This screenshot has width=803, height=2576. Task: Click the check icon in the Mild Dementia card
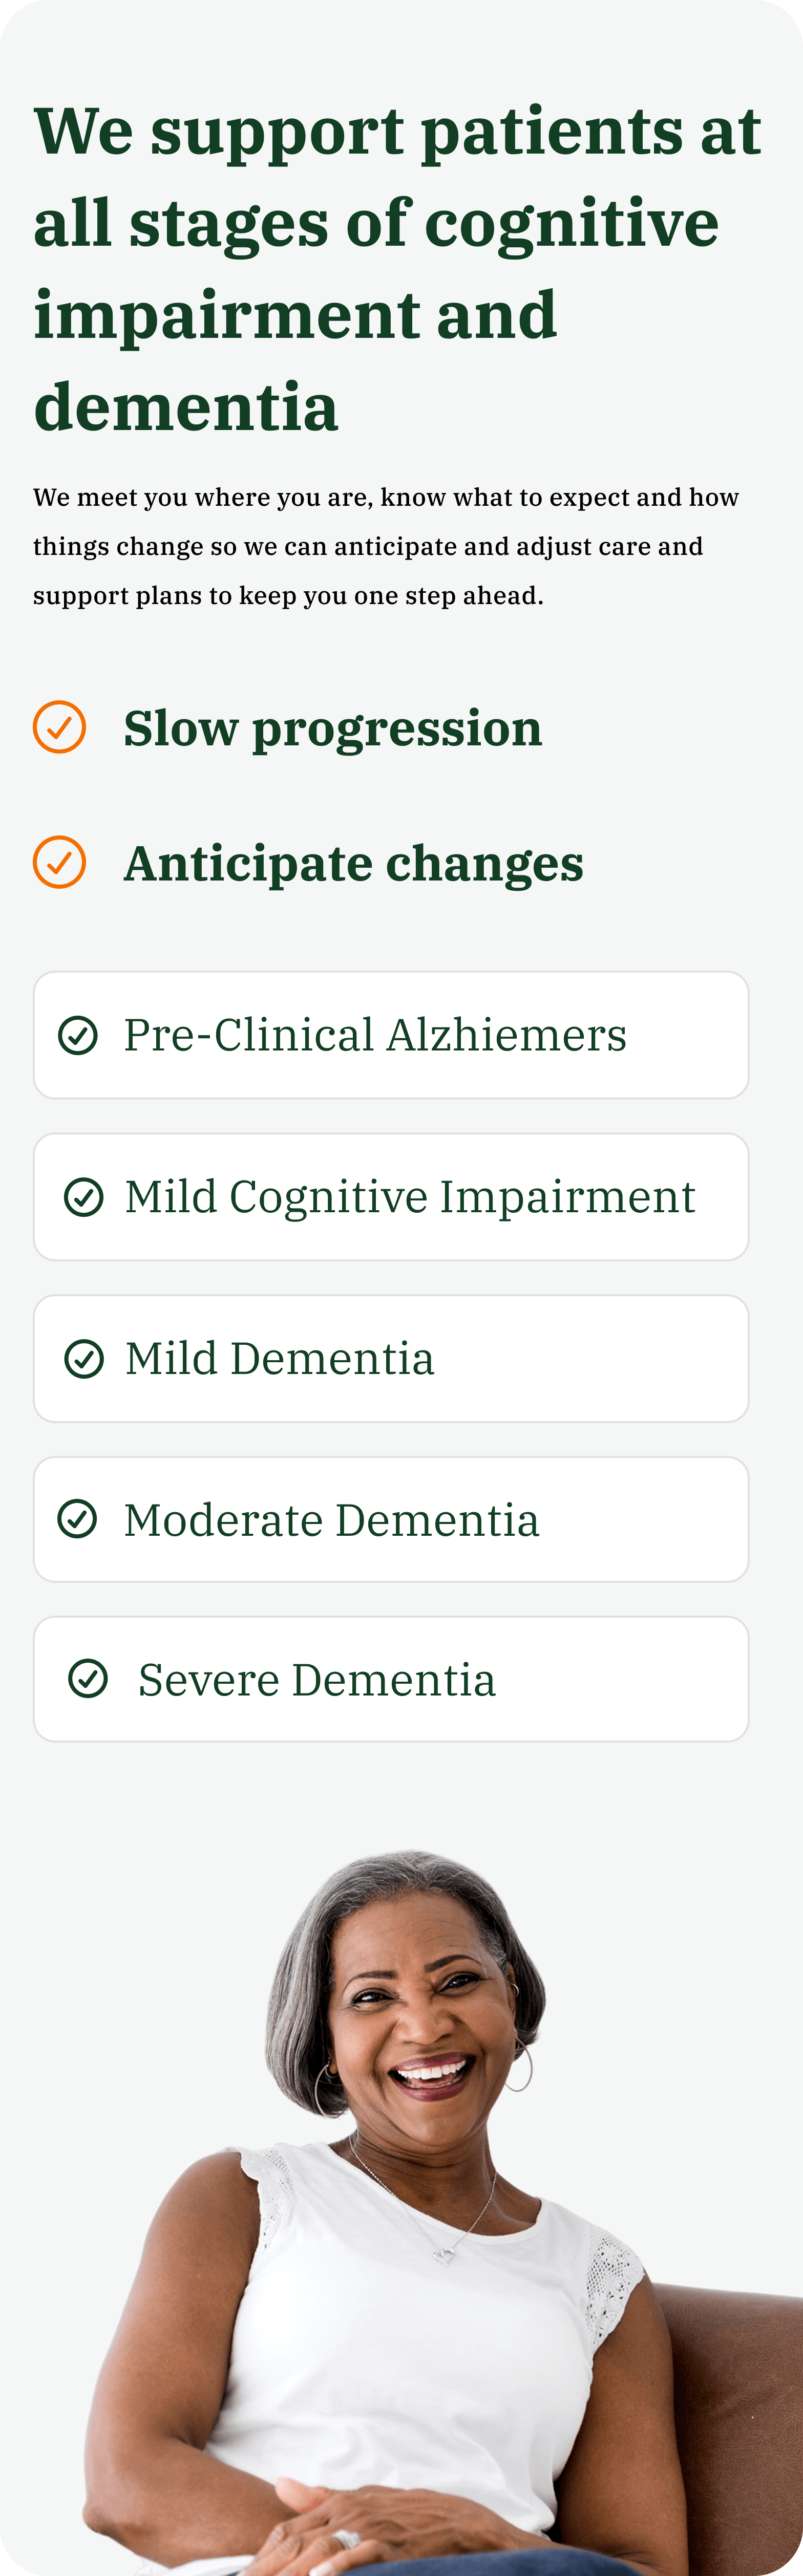(x=84, y=1359)
